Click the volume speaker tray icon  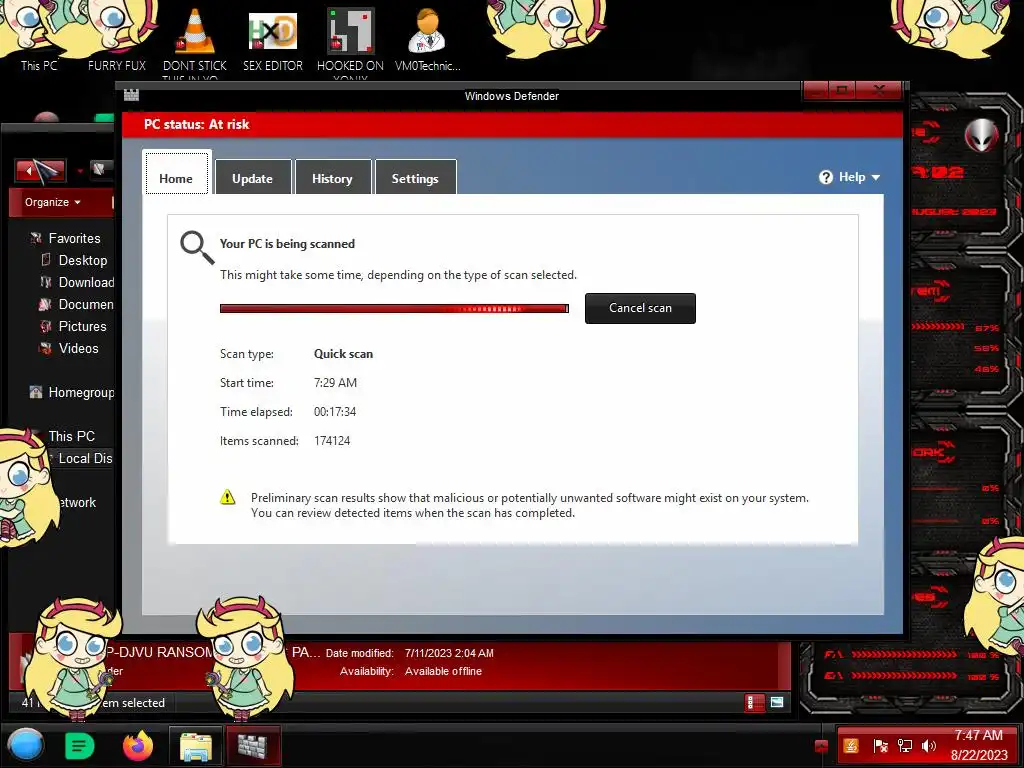click(929, 746)
